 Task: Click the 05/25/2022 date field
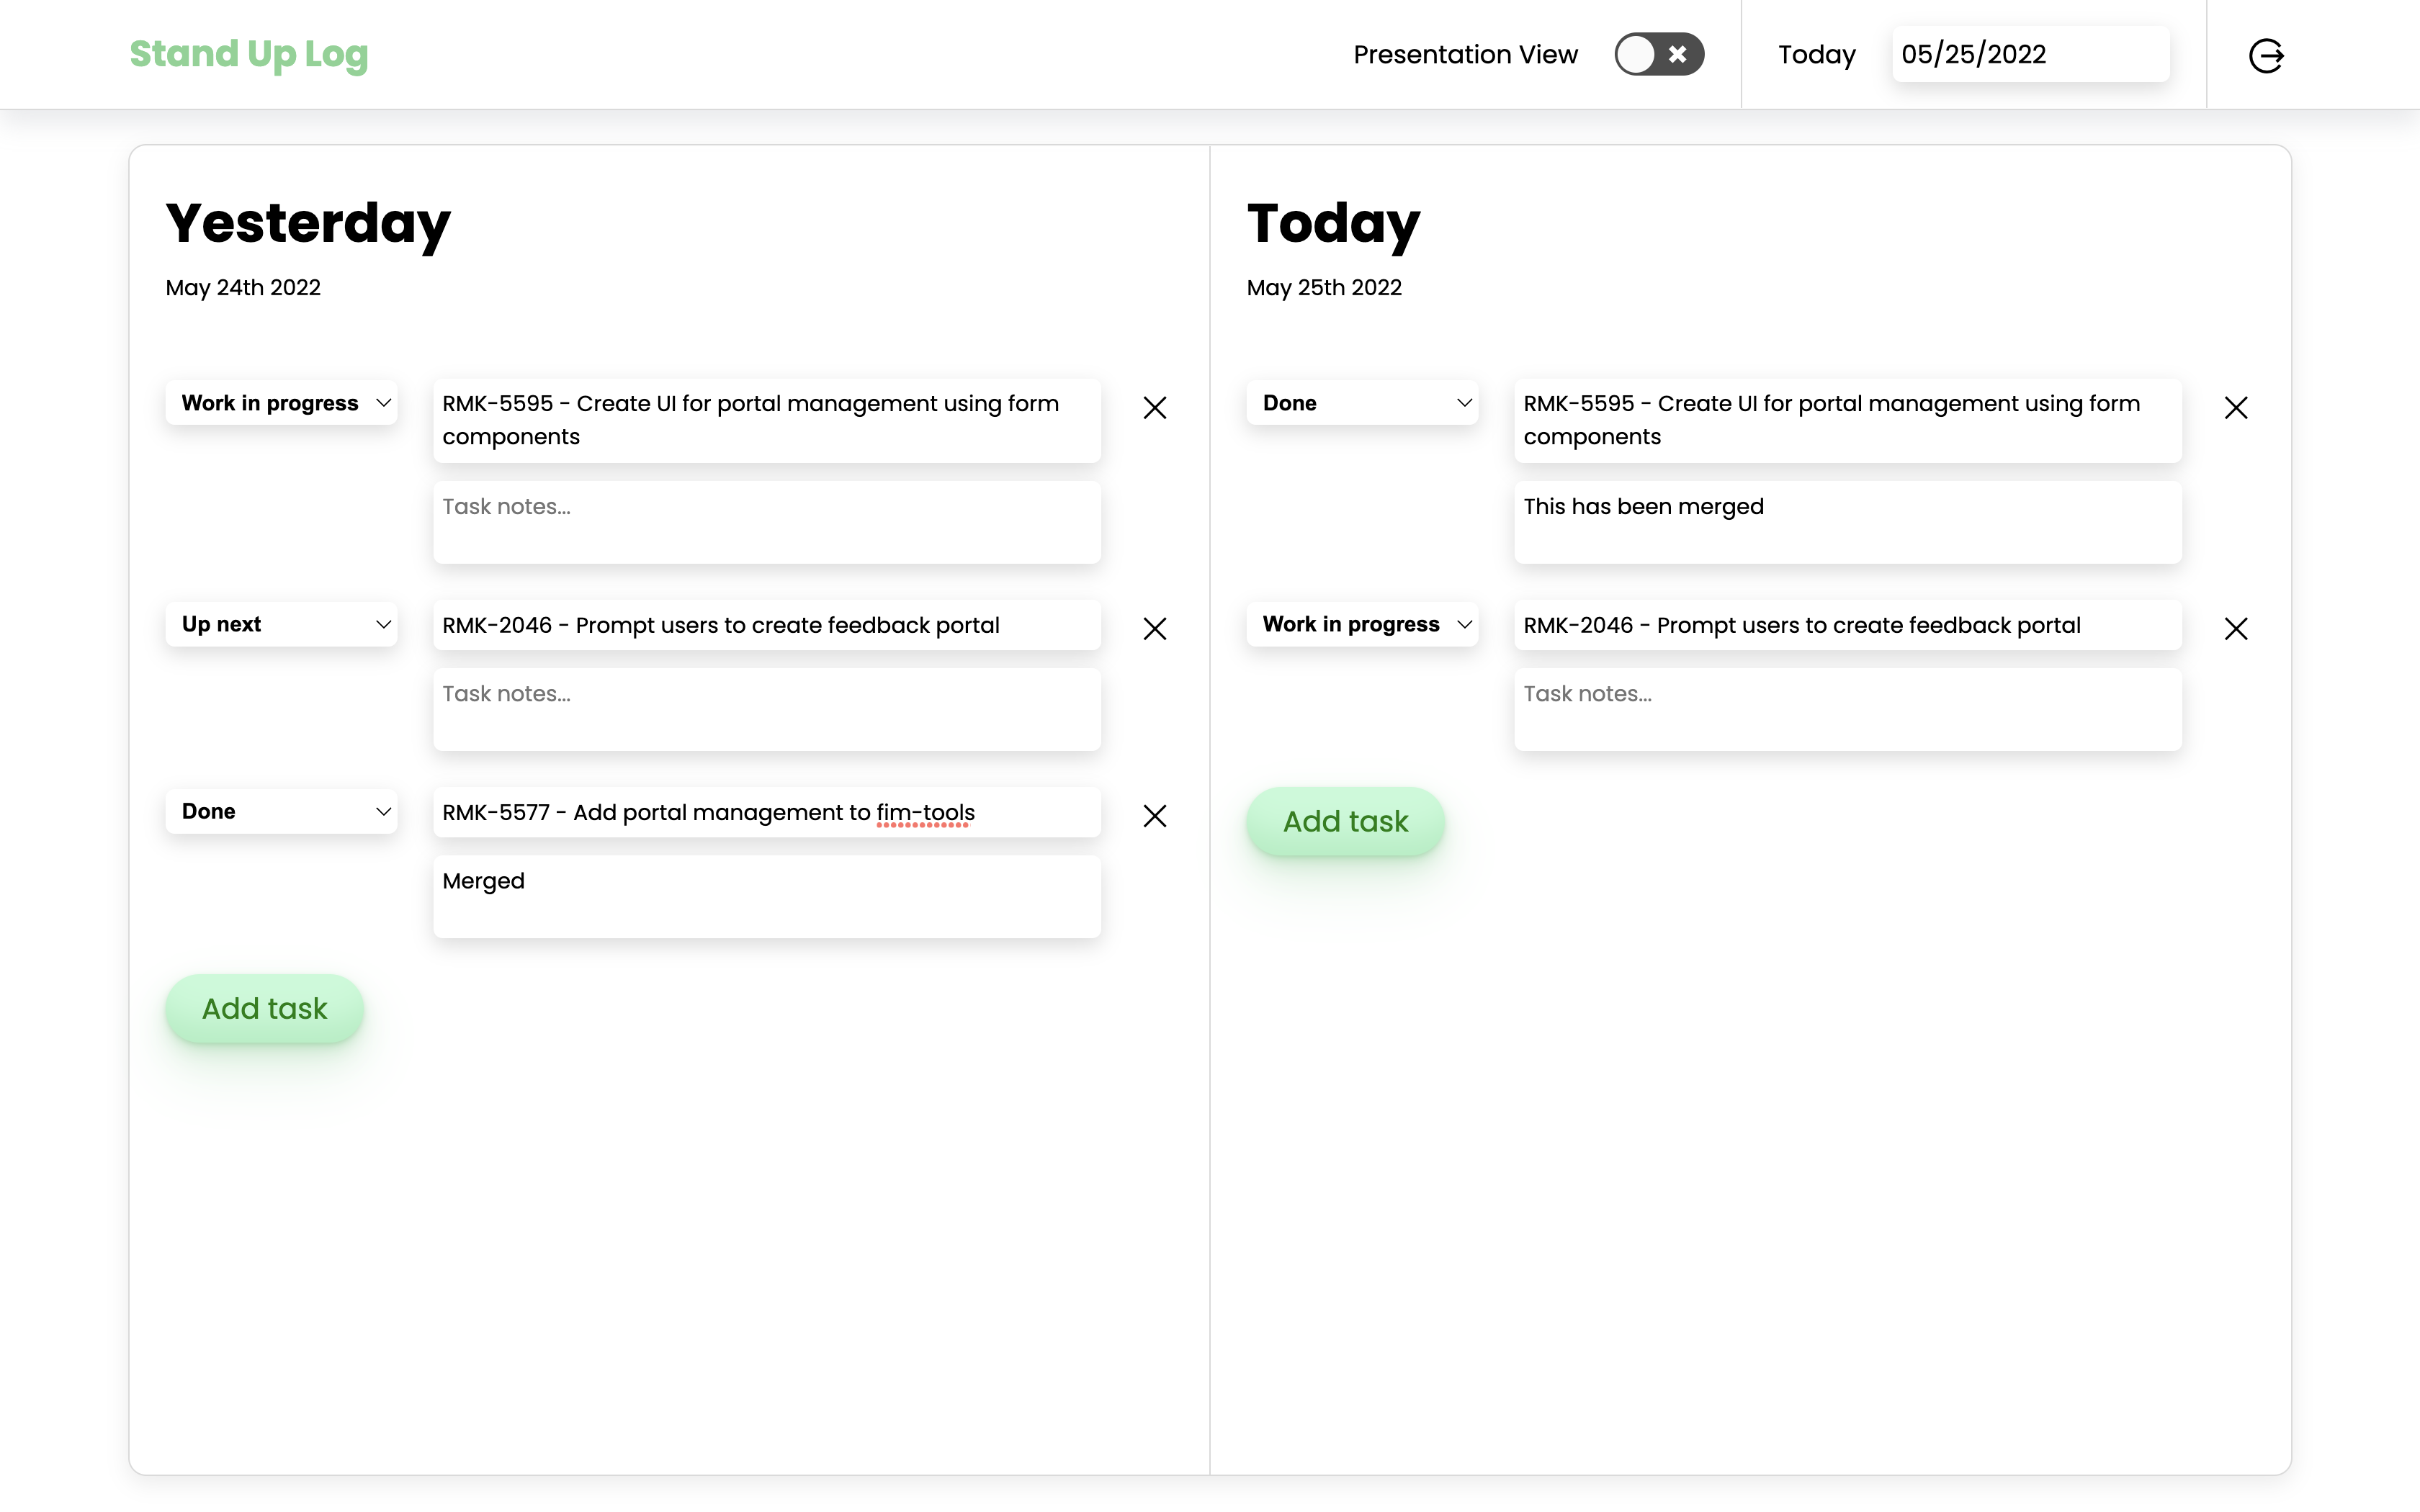2029,54
